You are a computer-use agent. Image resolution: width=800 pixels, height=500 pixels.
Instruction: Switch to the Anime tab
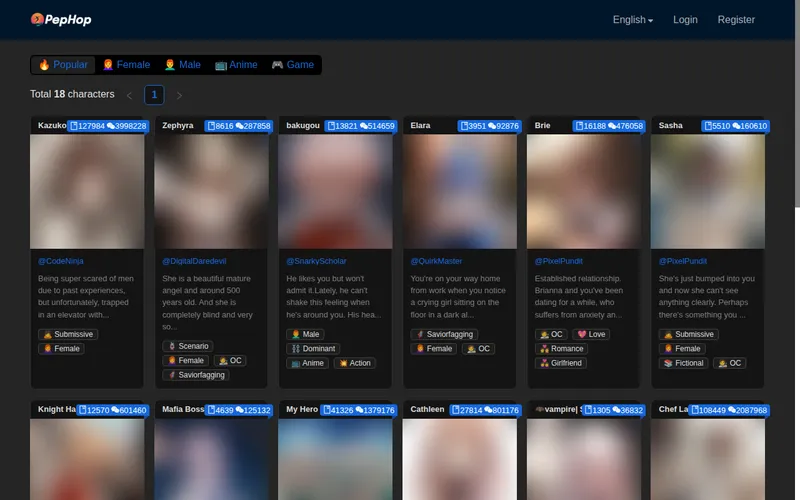236,65
